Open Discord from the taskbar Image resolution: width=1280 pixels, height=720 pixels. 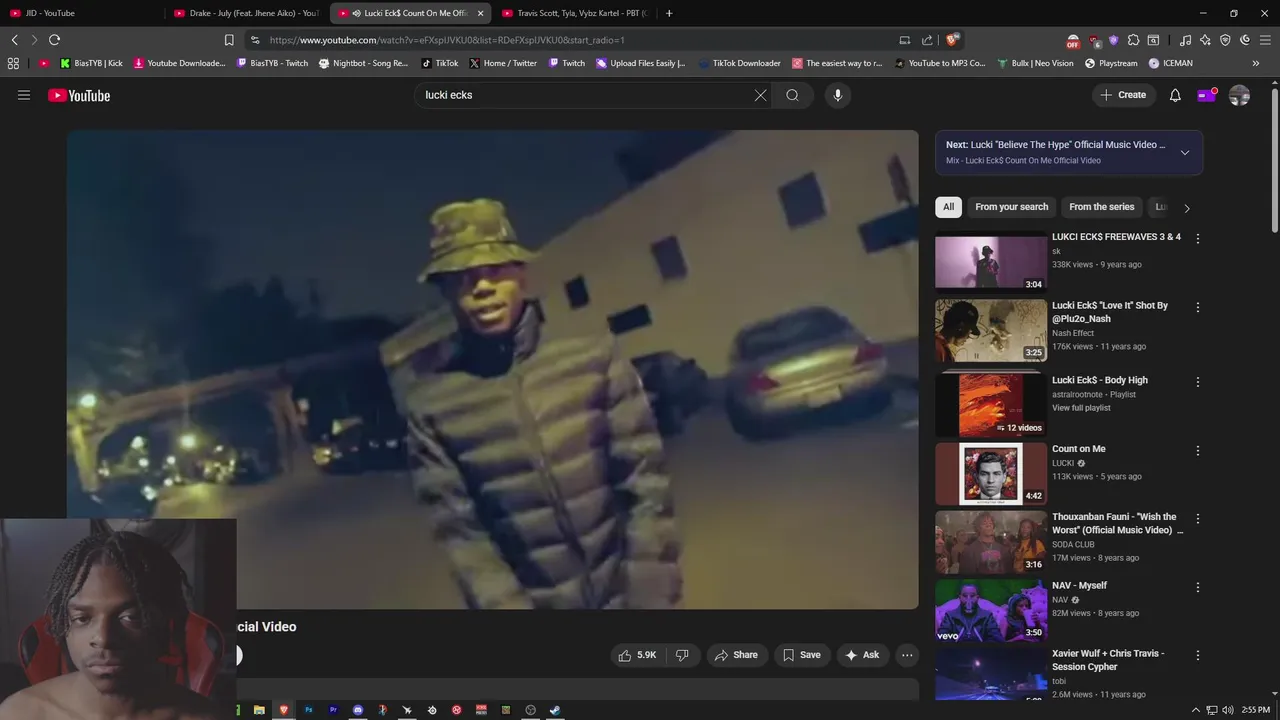pos(358,710)
